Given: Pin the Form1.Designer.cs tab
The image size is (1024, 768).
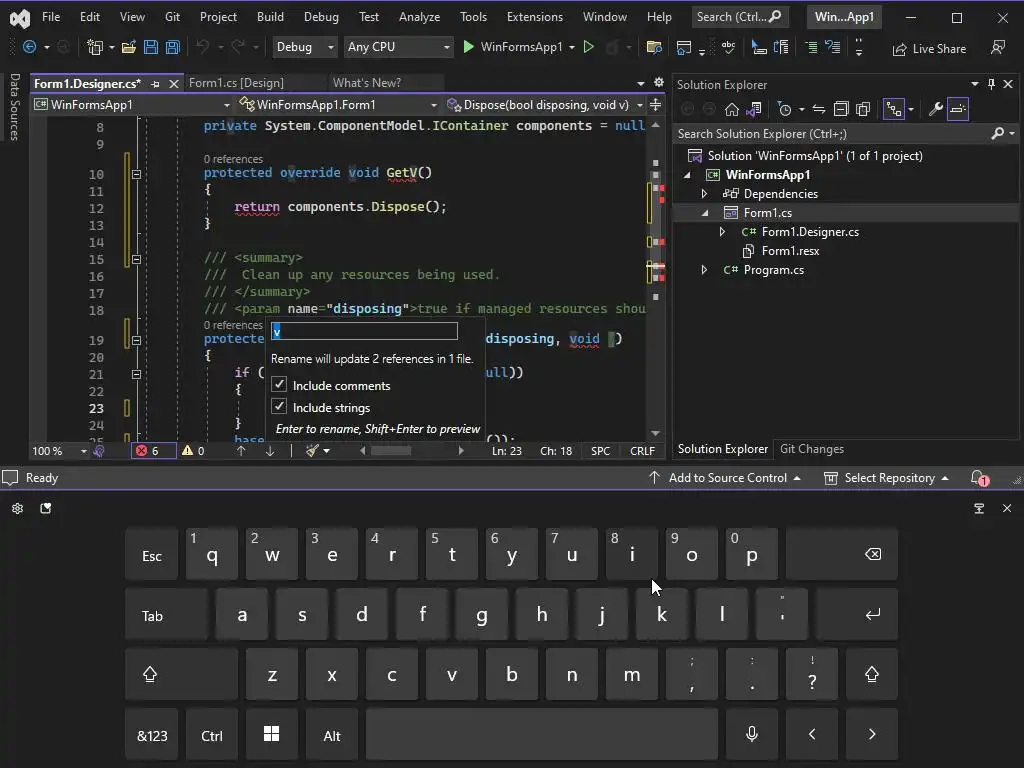Looking at the screenshot, I should tap(155, 84).
